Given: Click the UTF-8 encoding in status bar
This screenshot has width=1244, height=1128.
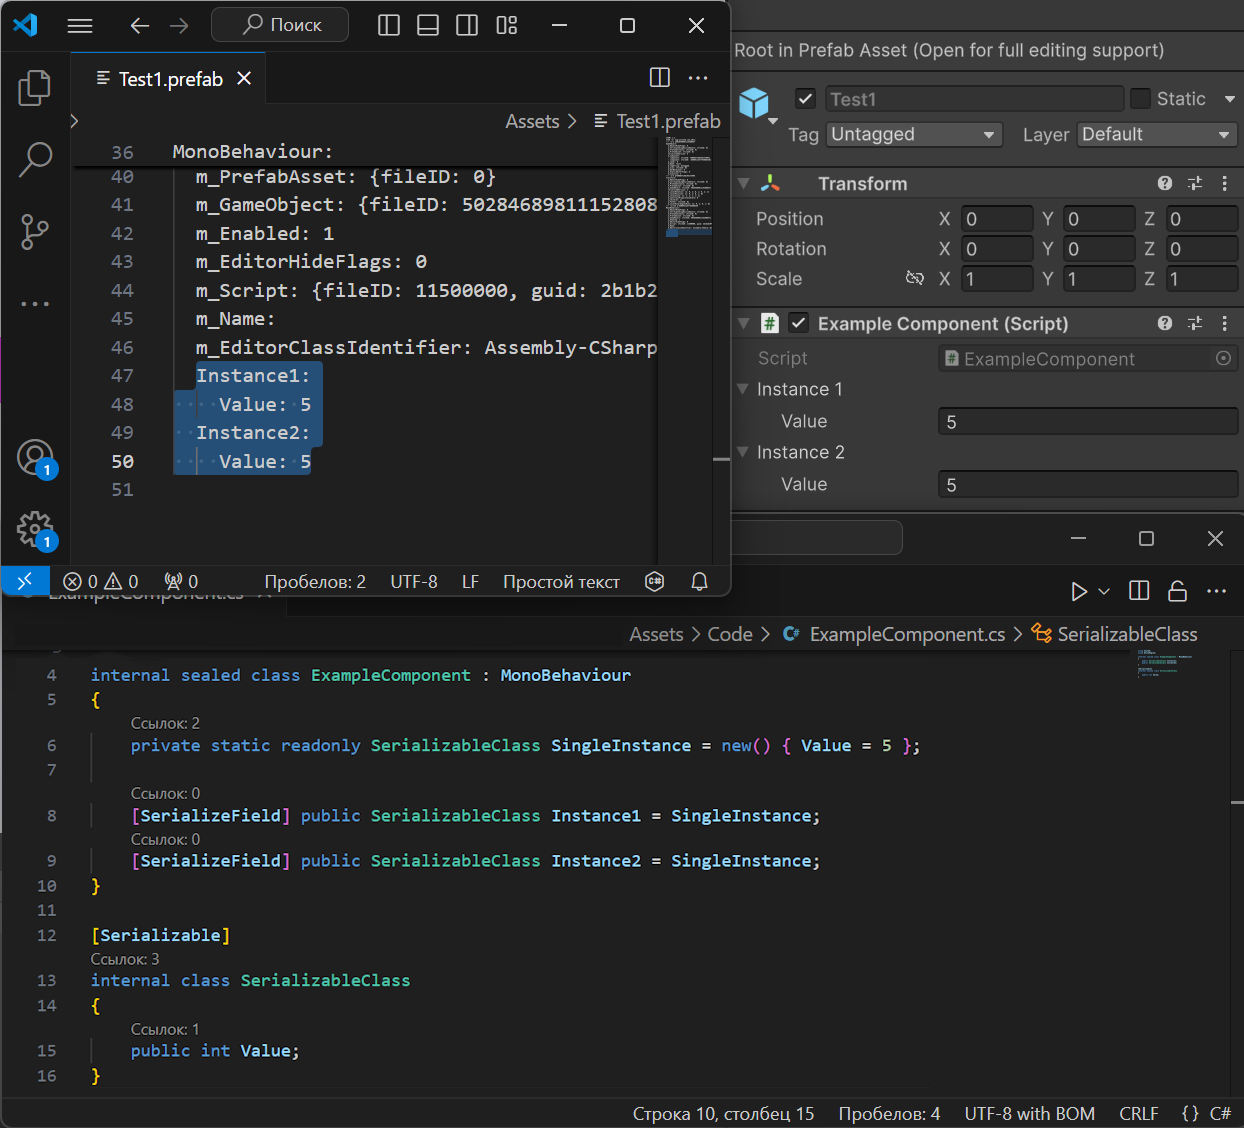Looking at the screenshot, I should 413,582.
